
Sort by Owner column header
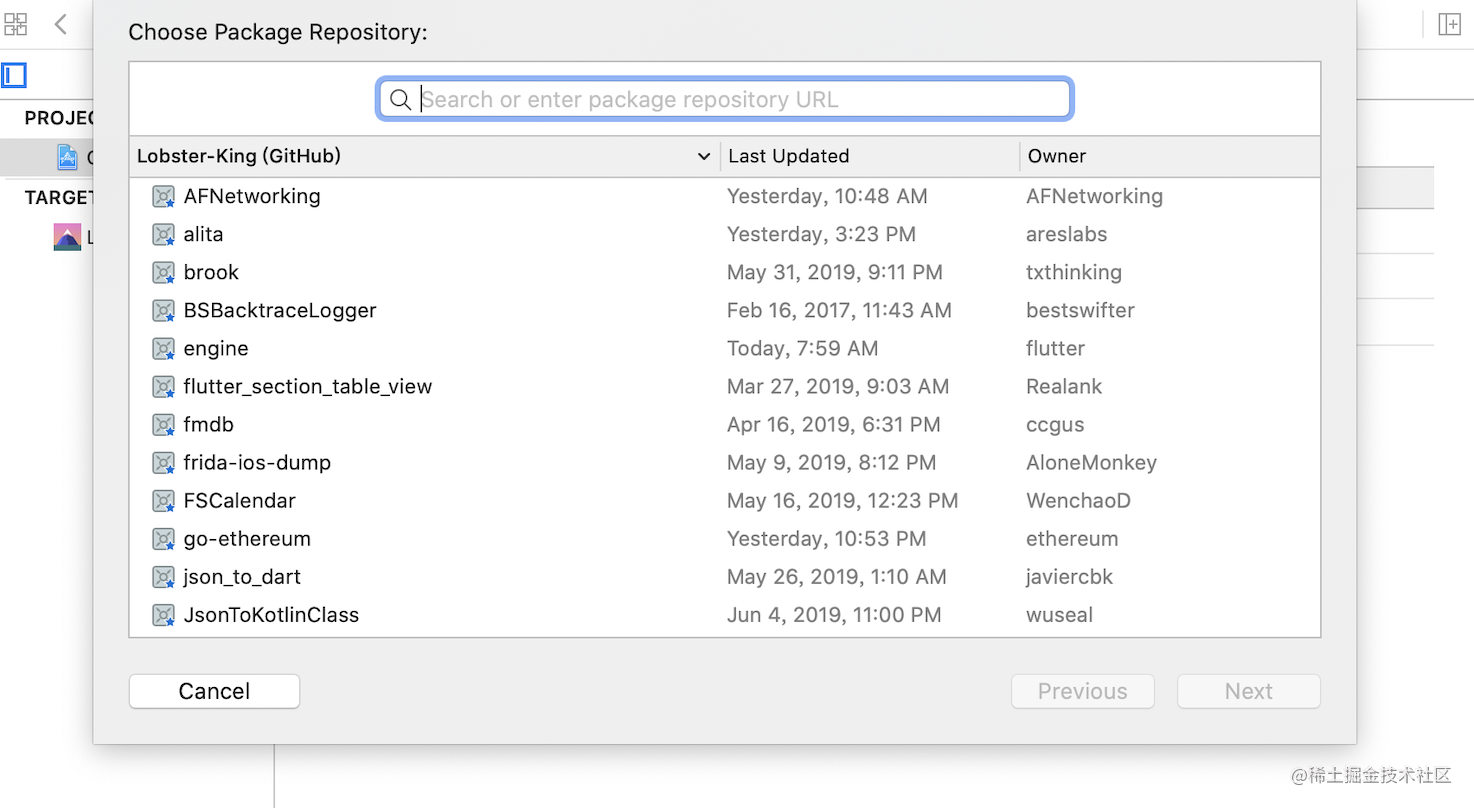point(1057,156)
